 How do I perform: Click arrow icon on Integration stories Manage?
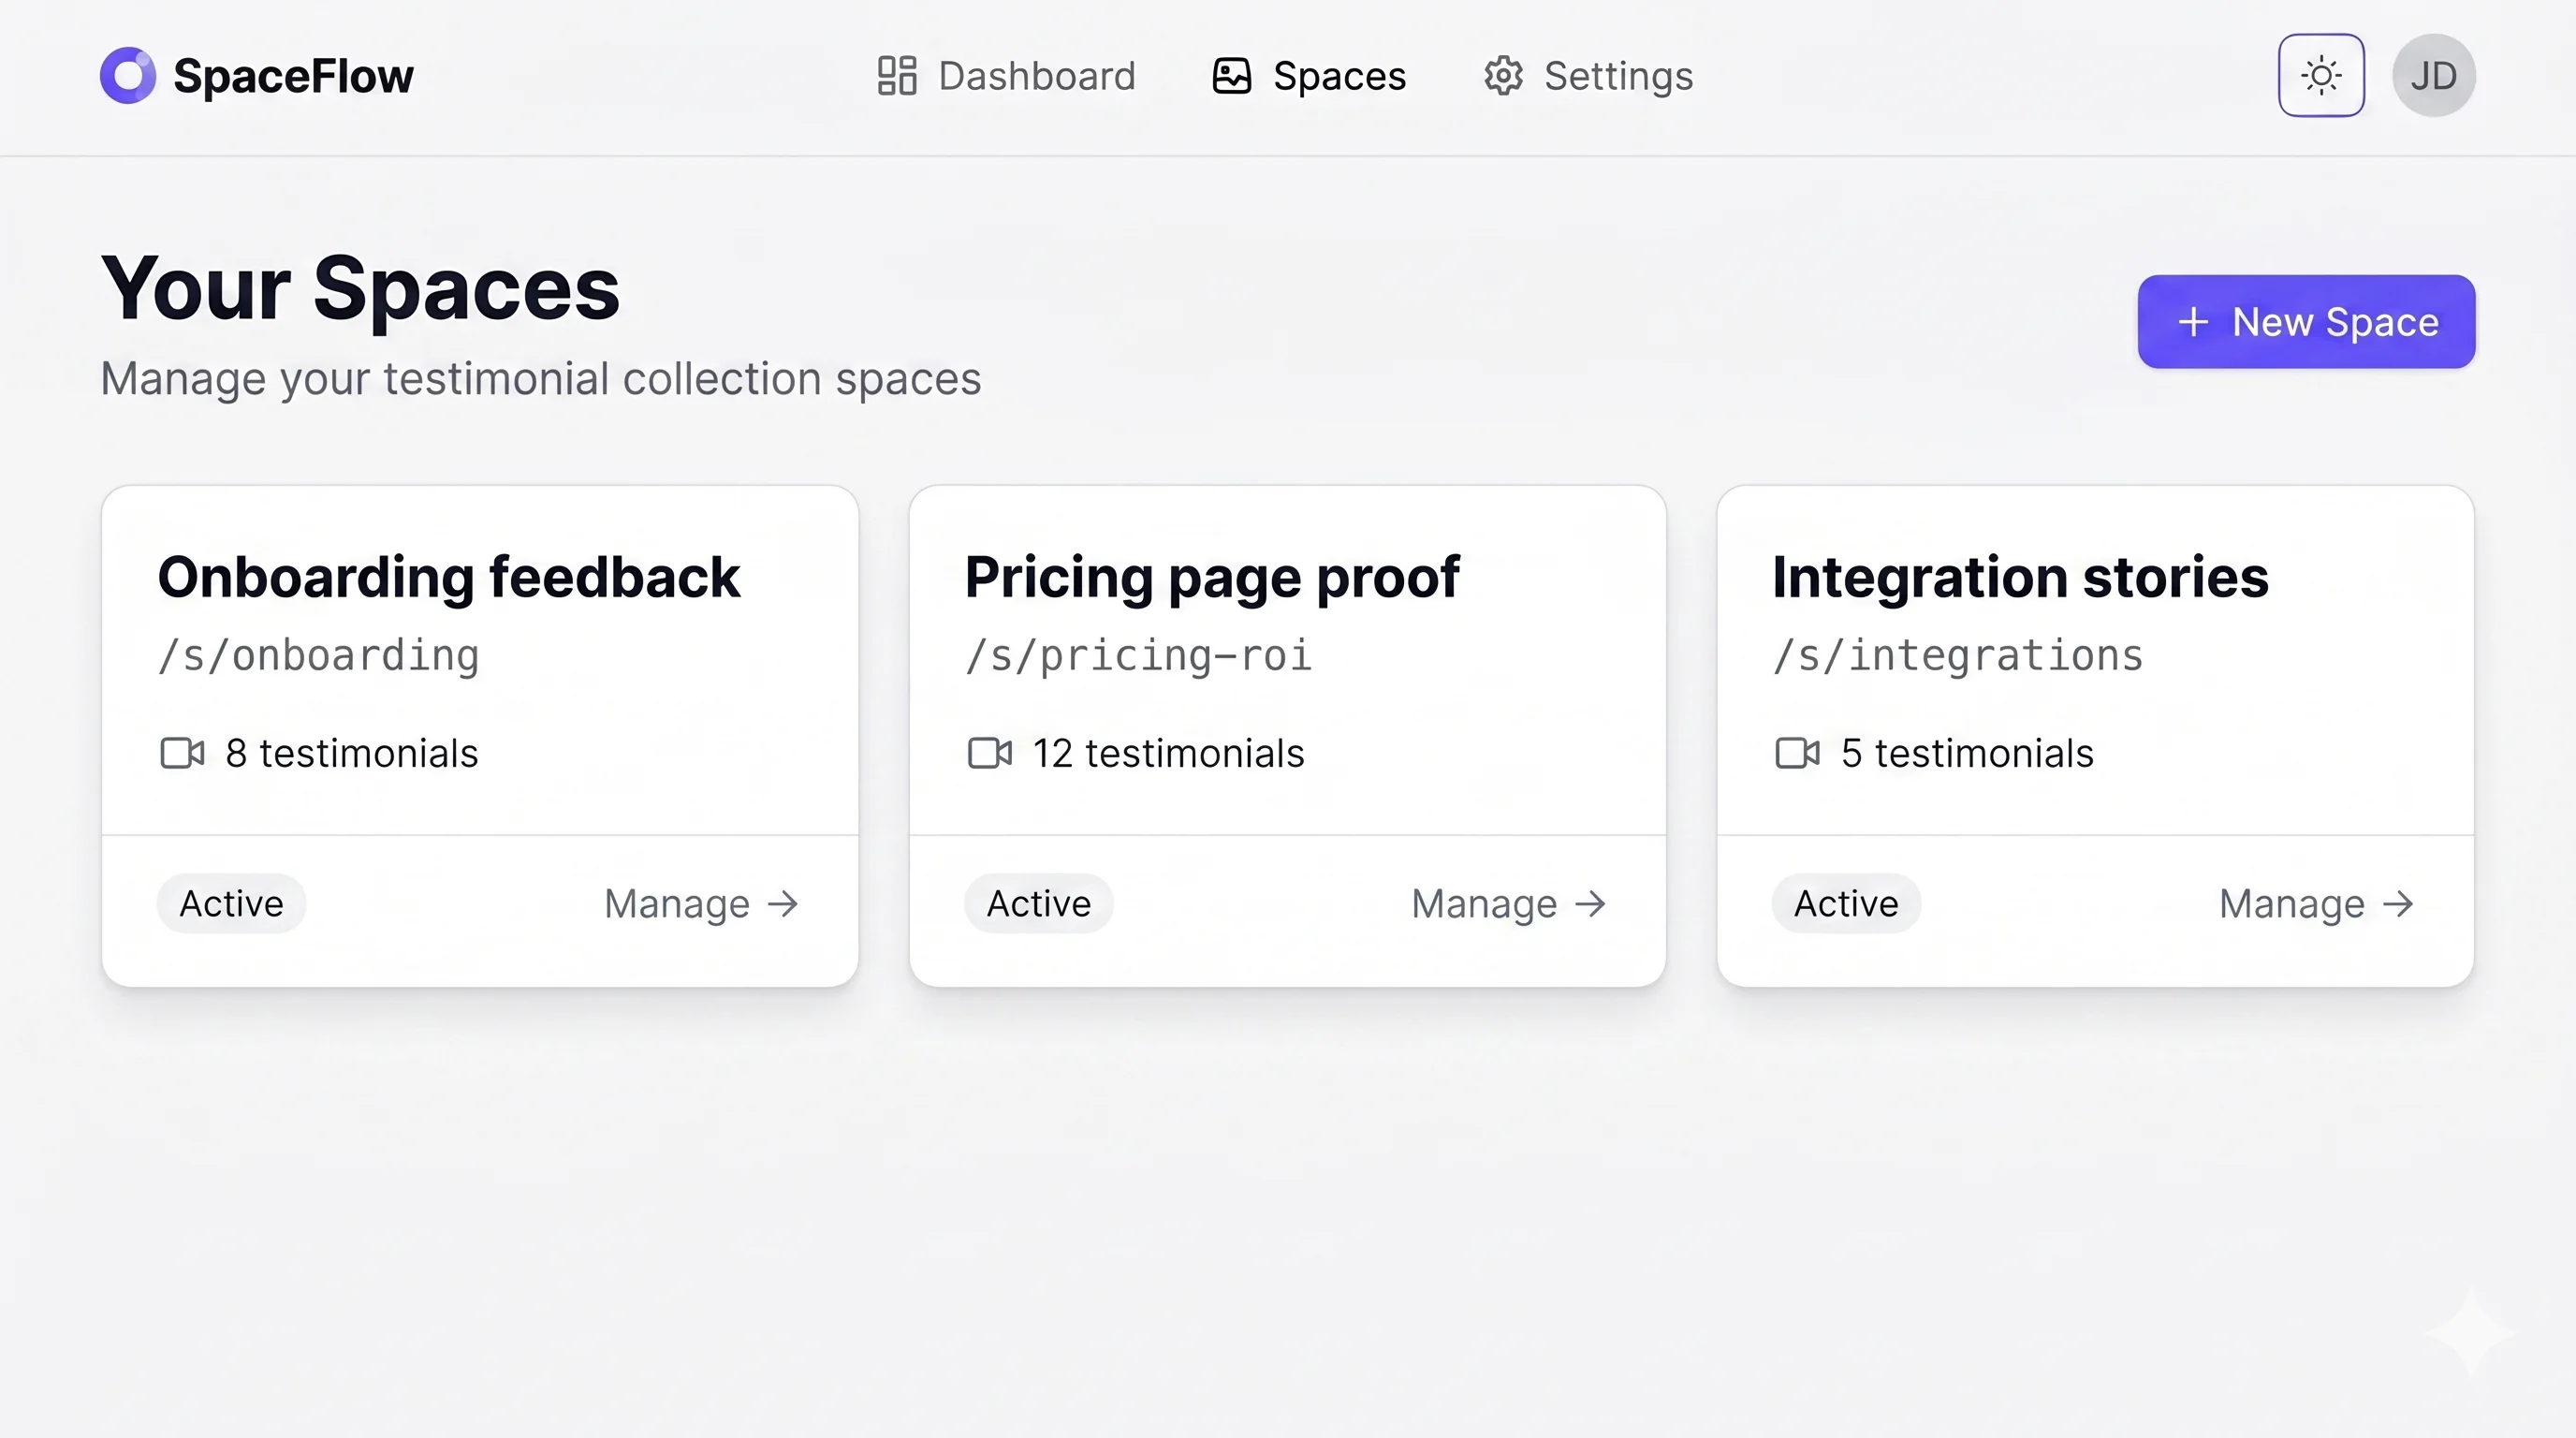pyautogui.click(x=2398, y=904)
